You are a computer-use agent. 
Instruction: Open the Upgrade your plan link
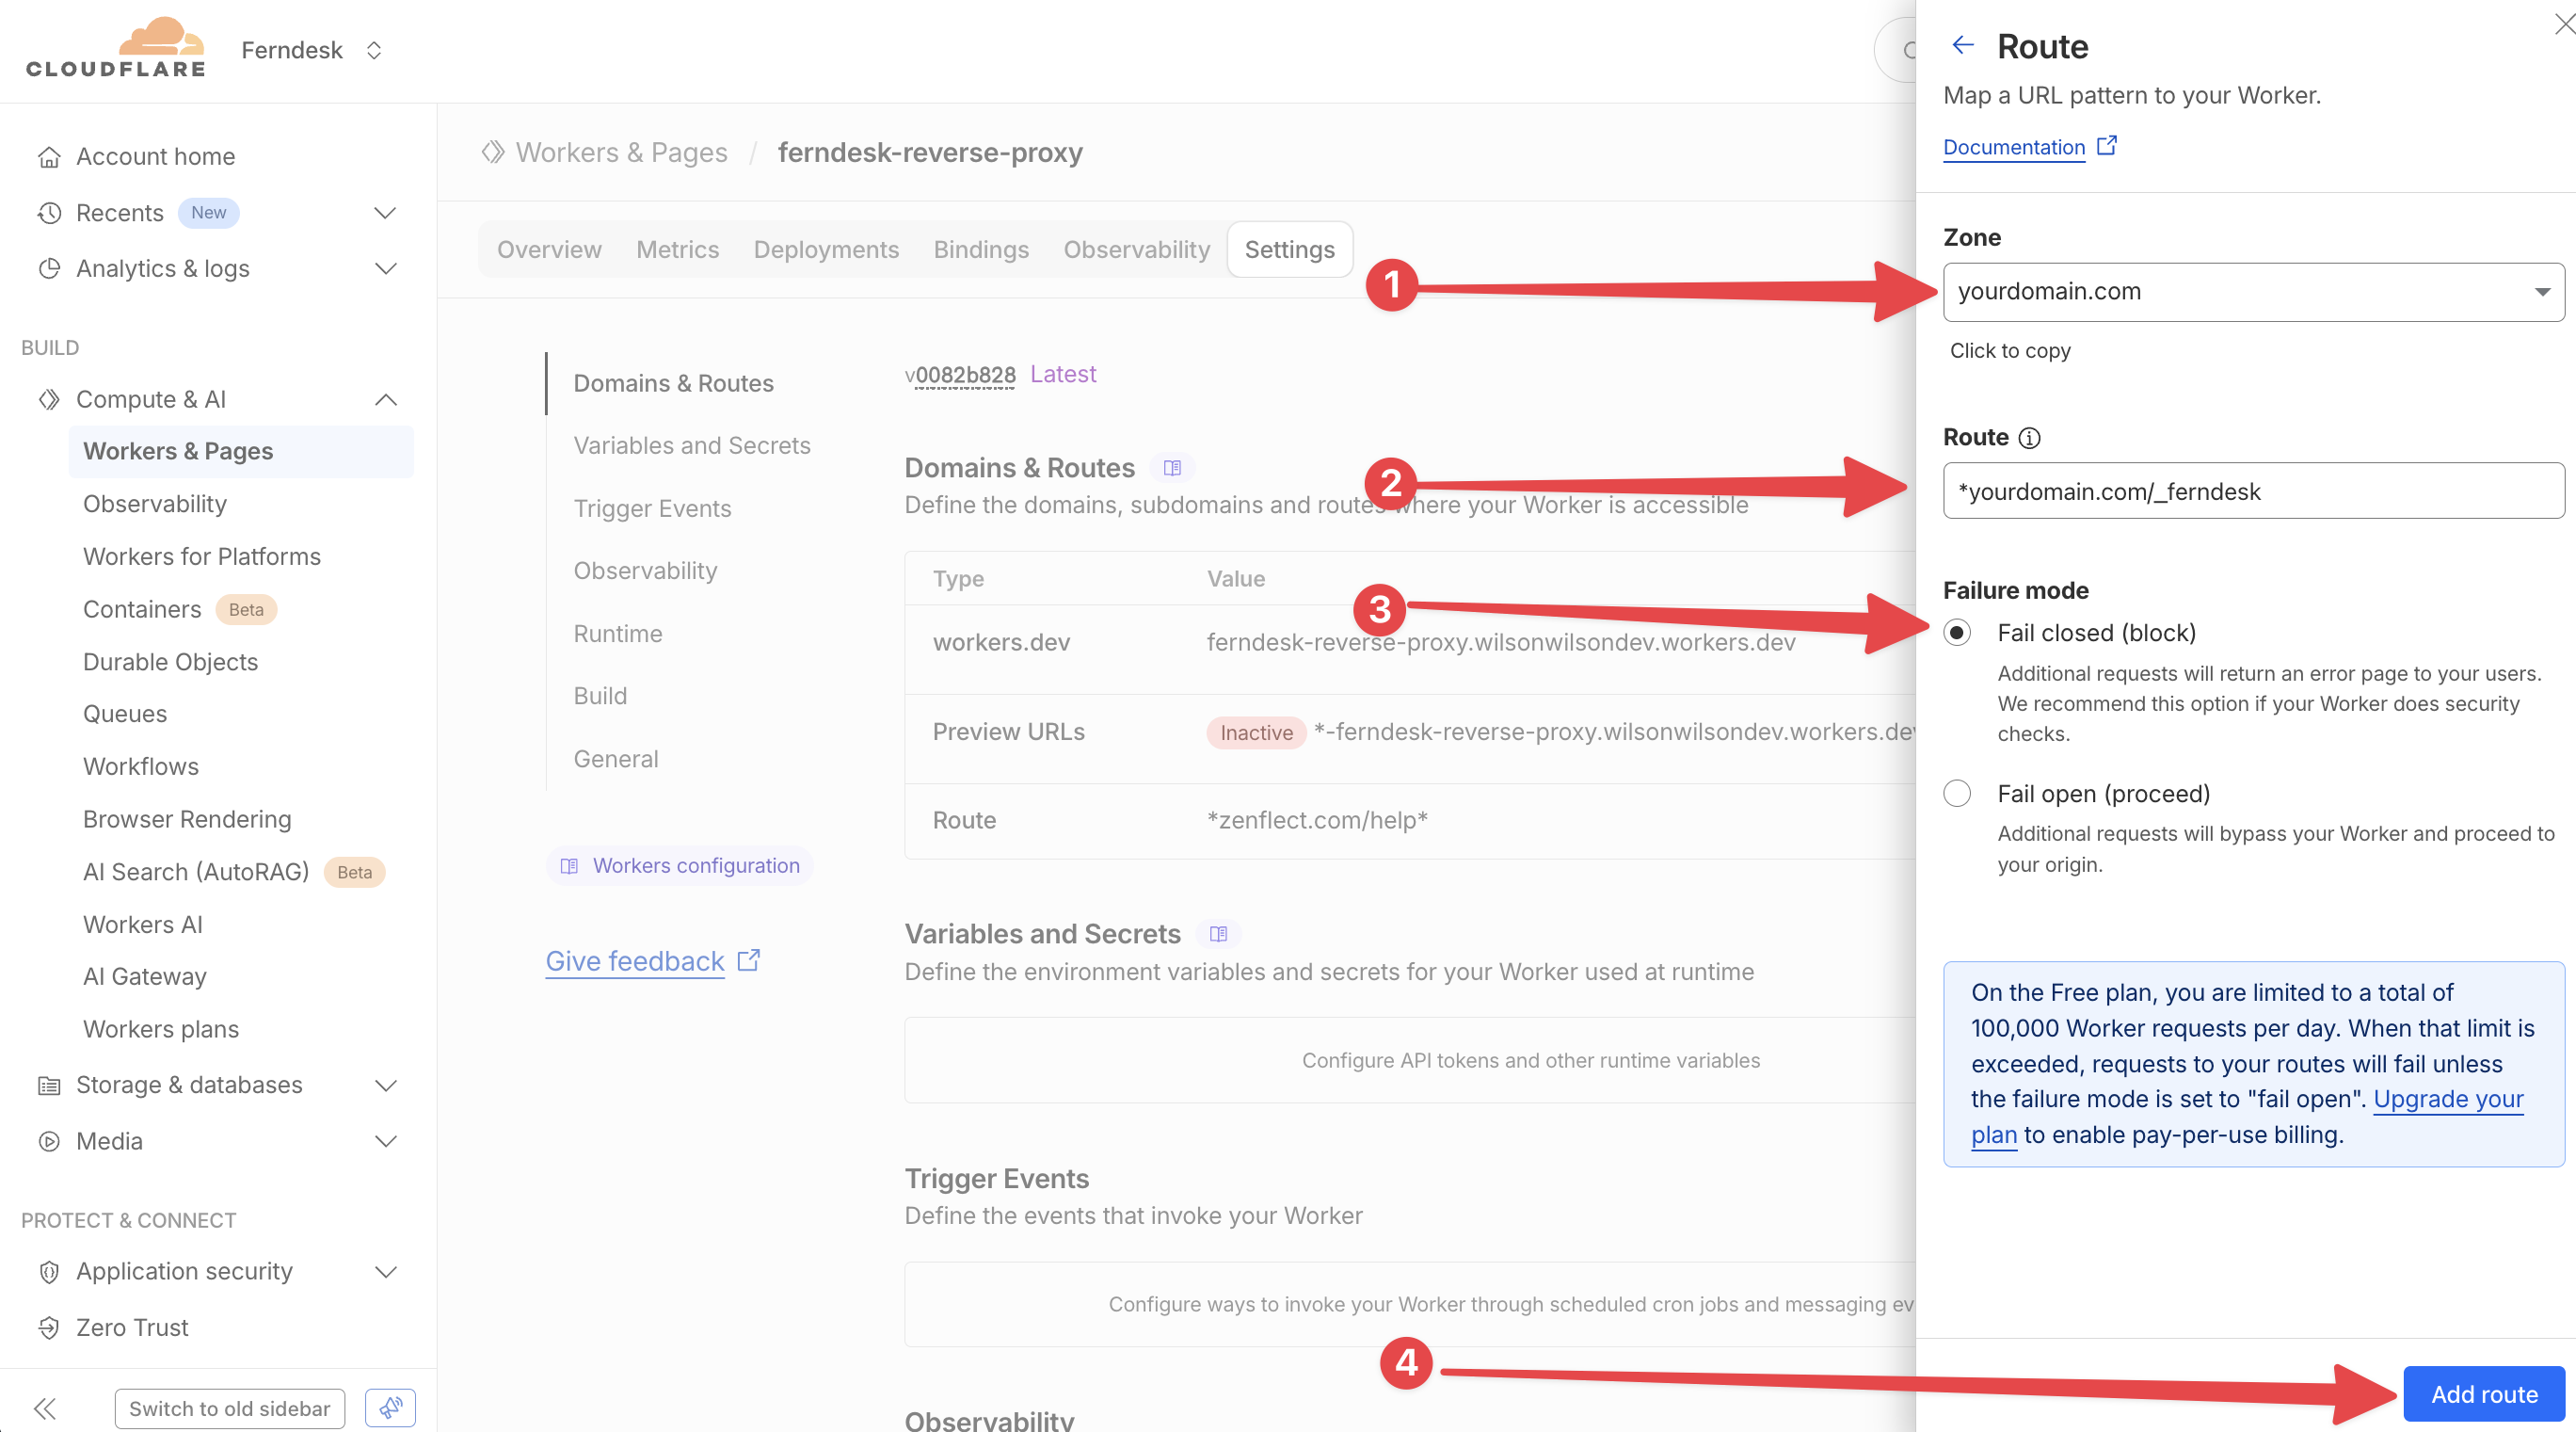click(2447, 1099)
